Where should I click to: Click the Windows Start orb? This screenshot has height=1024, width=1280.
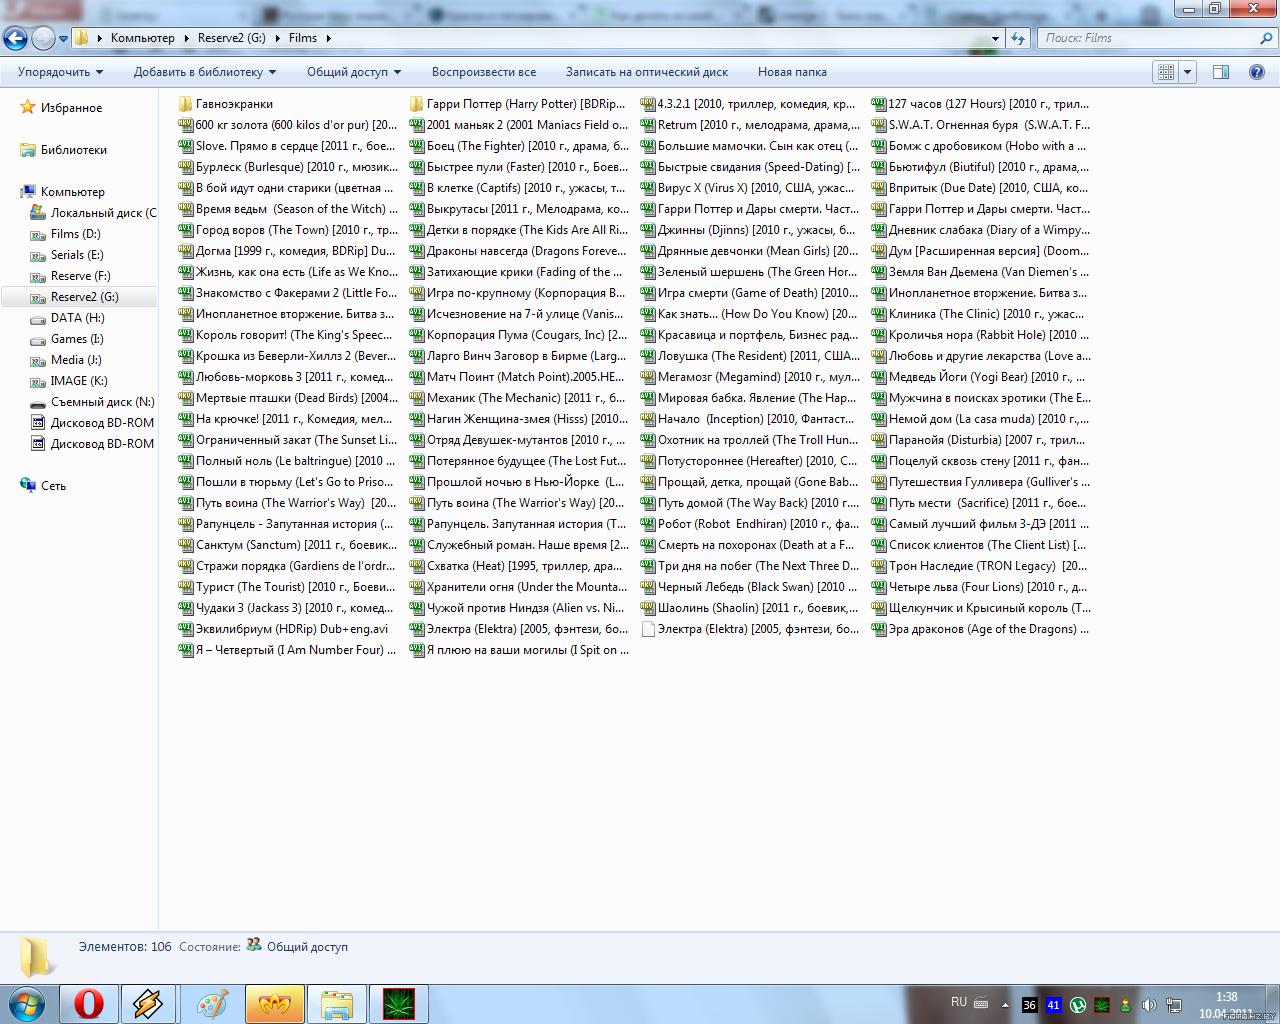click(26, 1003)
